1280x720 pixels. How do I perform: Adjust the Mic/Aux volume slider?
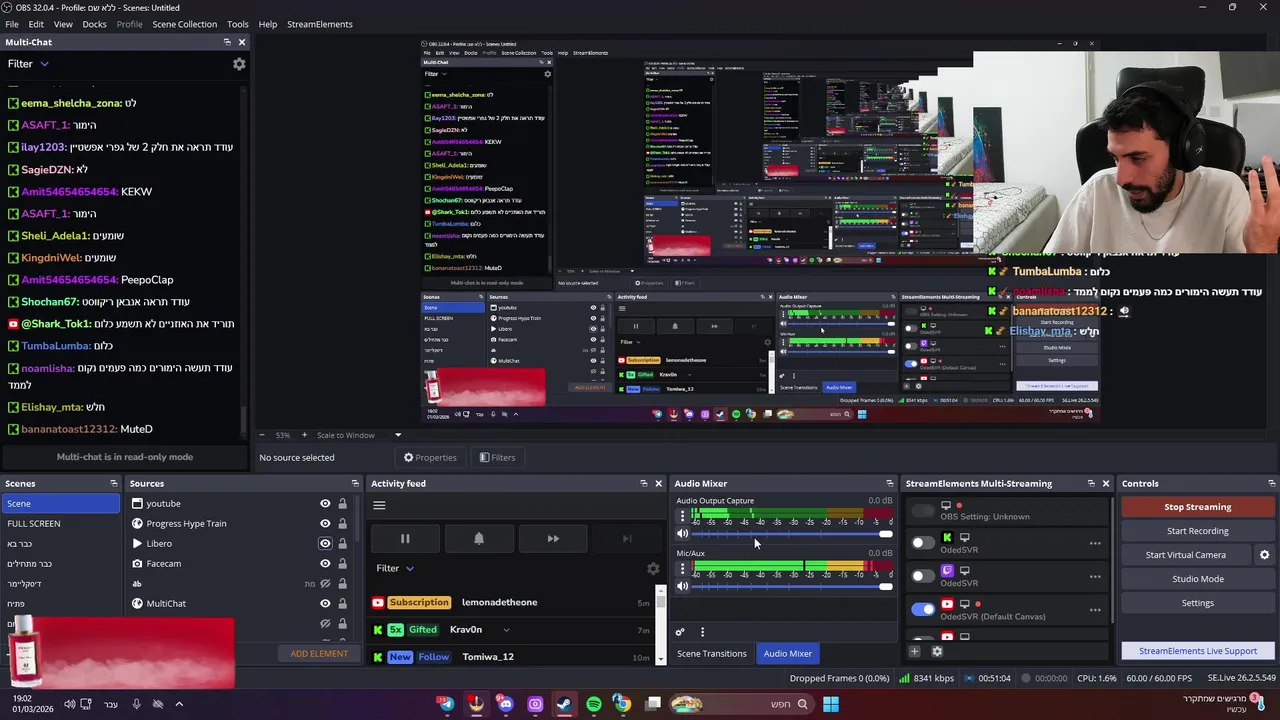tap(792, 586)
